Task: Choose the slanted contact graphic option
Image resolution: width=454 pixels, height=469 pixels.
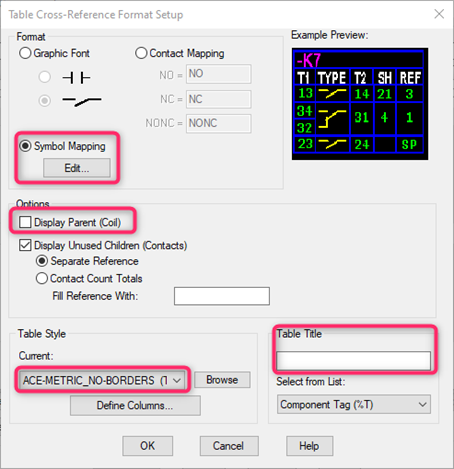Action: coord(45,100)
